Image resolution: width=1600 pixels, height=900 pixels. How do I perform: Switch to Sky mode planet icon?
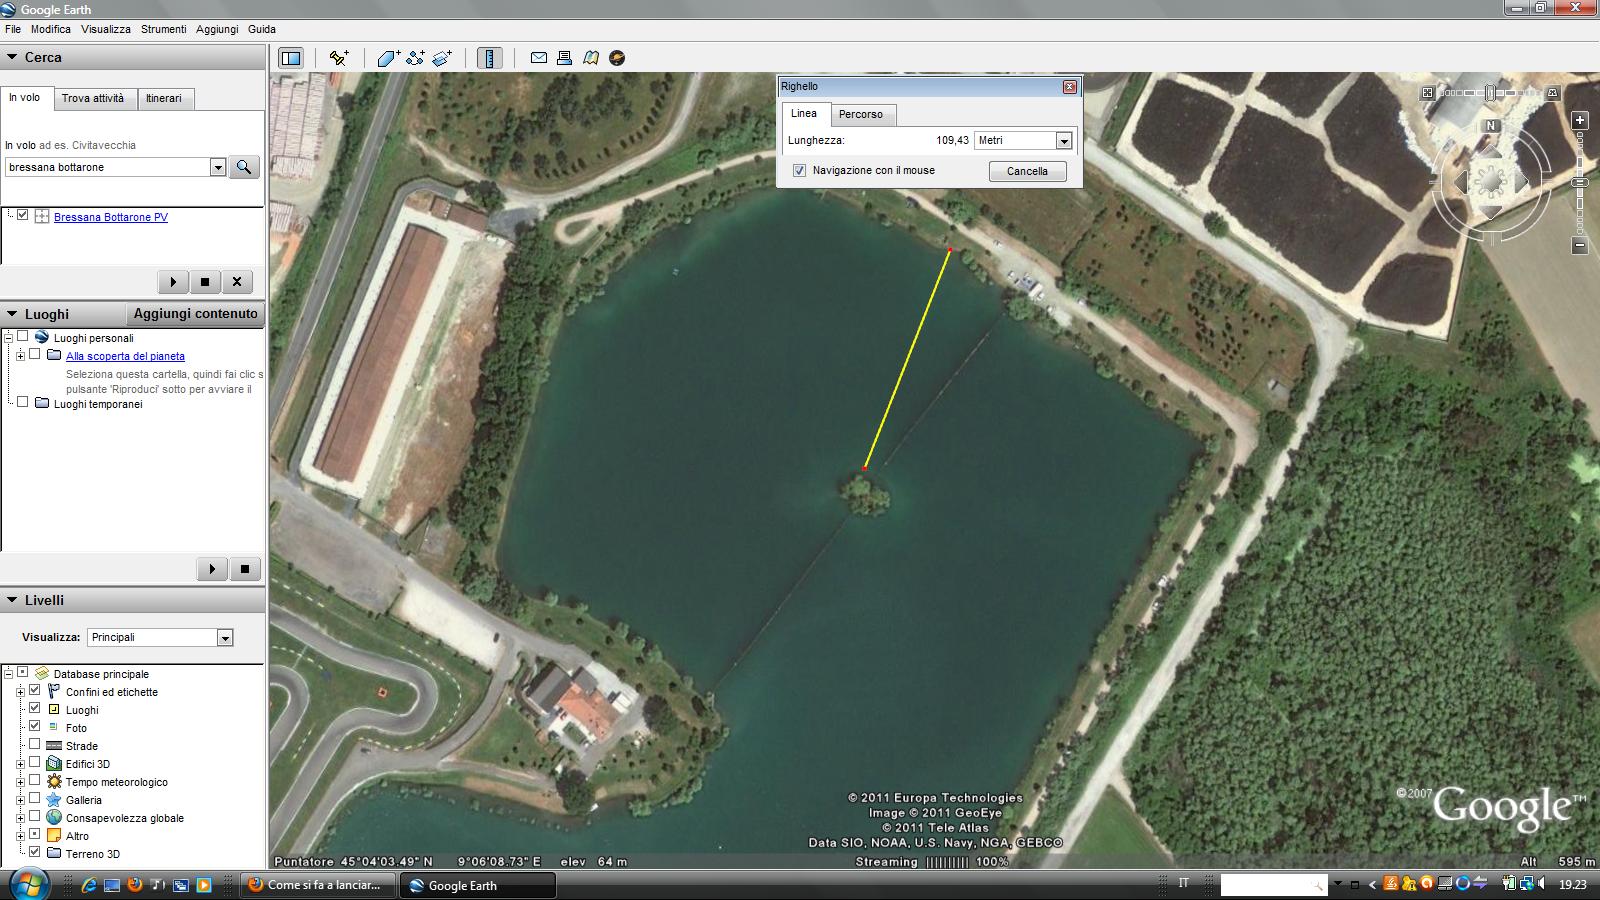pos(617,58)
